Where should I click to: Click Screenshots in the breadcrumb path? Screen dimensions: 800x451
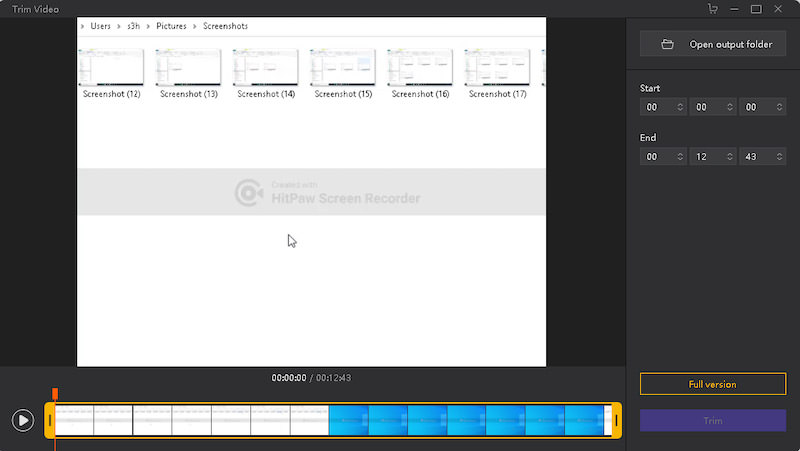(x=226, y=26)
